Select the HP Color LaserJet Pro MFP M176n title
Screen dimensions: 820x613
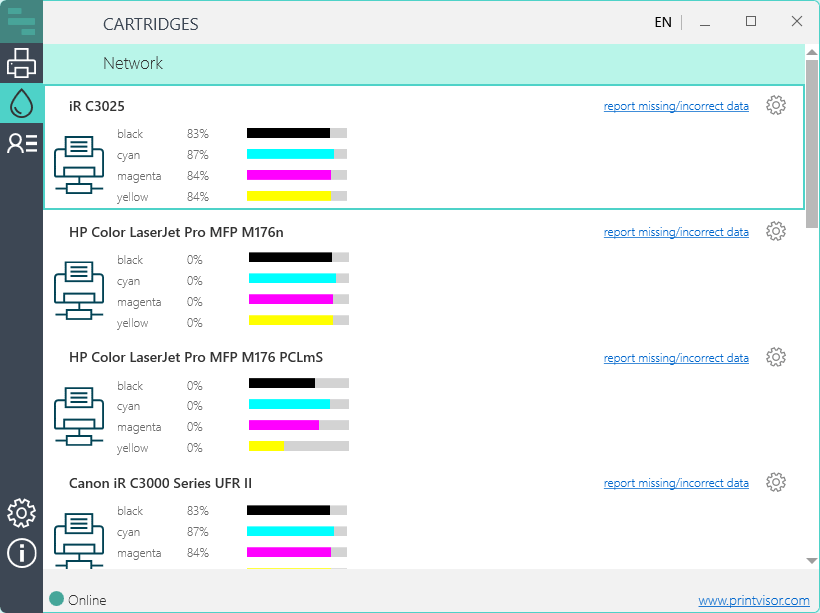(x=176, y=232)
